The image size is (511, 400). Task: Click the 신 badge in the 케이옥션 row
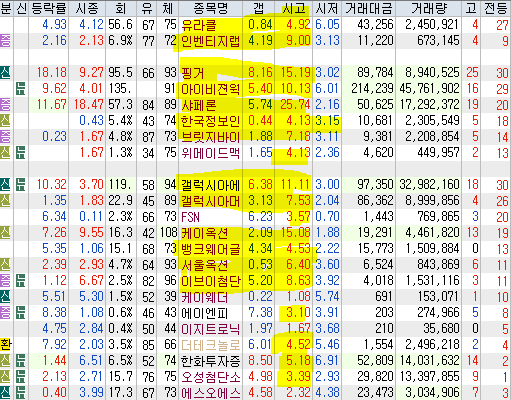(5, 233)
